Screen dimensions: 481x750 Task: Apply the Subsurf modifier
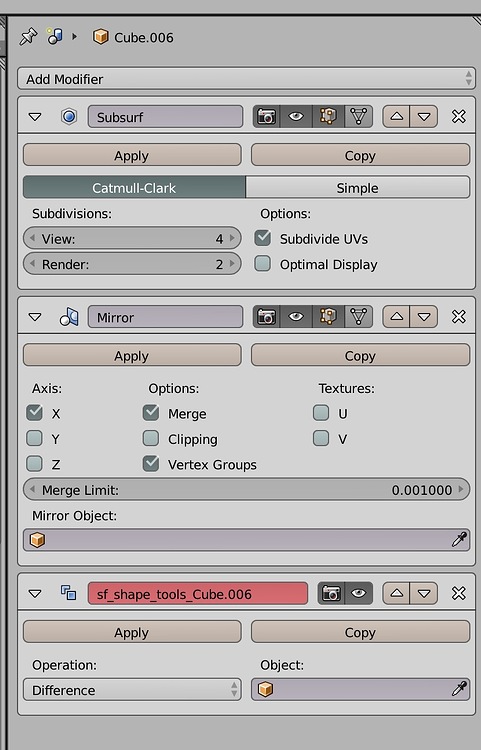tap(132, 155)
